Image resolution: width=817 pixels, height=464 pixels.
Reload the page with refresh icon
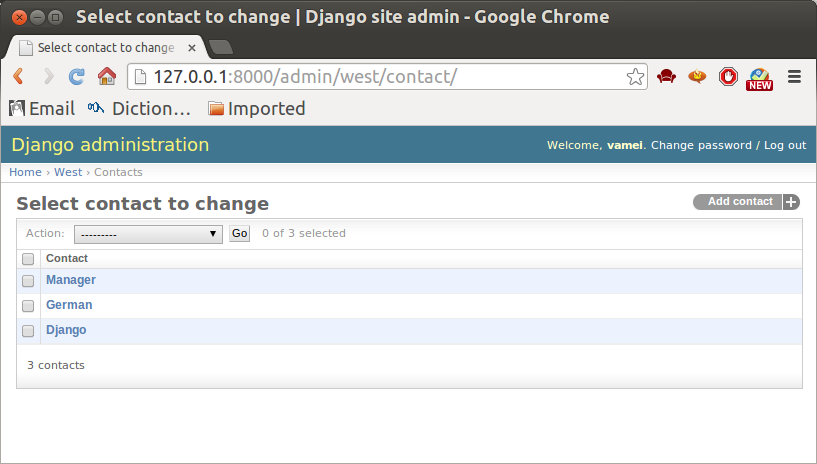pyautogui.click(x=77, y=77)
